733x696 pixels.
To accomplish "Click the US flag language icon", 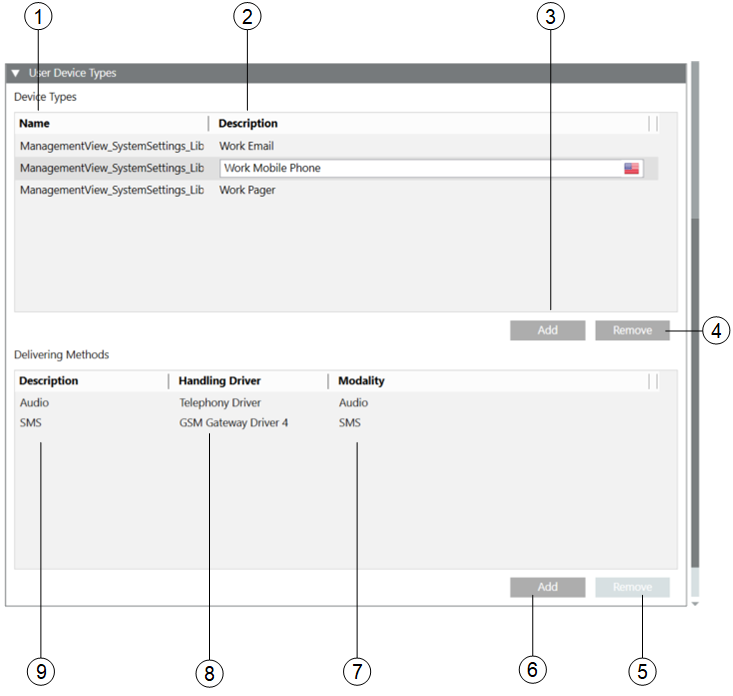I will (x=631, y=169).
